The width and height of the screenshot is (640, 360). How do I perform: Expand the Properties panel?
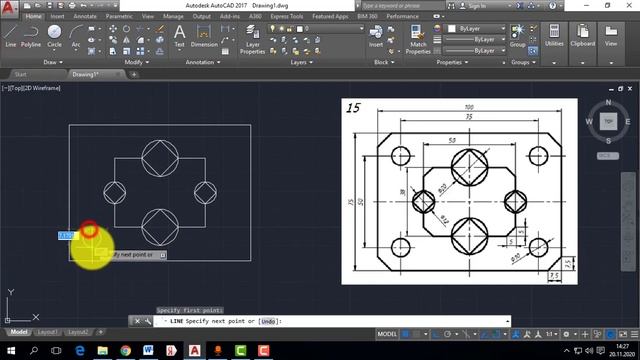coord(452,62)
